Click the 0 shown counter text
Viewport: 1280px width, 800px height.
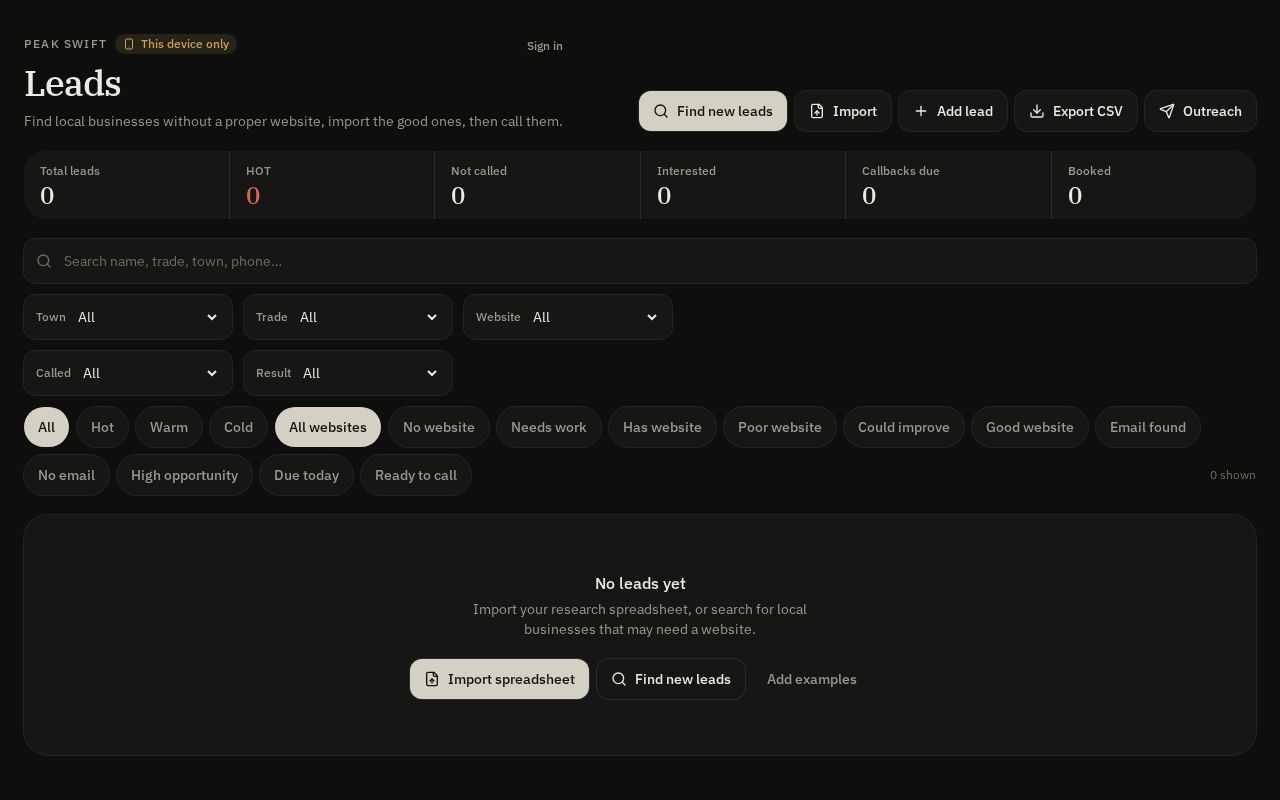click(x=1233, y=475)
